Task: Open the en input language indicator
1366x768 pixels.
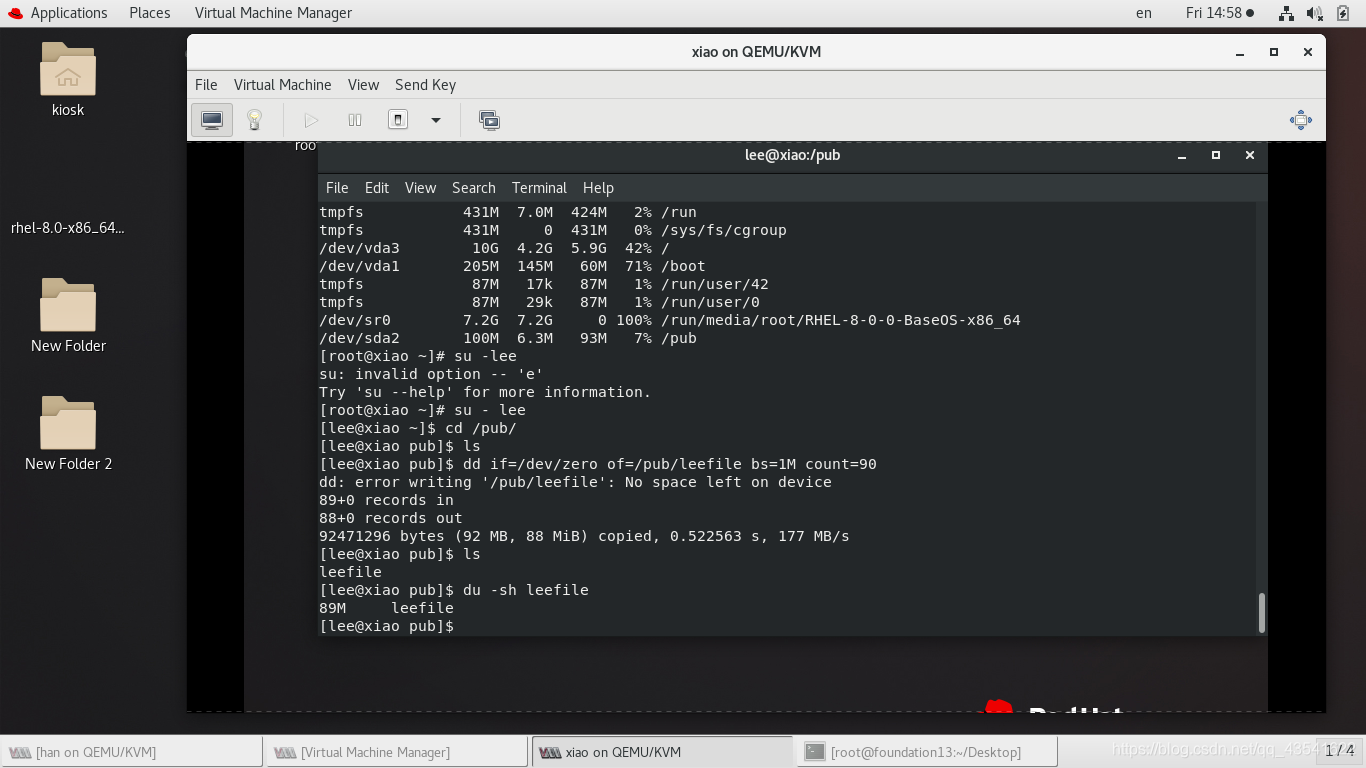Action: tap(1144, 13)
